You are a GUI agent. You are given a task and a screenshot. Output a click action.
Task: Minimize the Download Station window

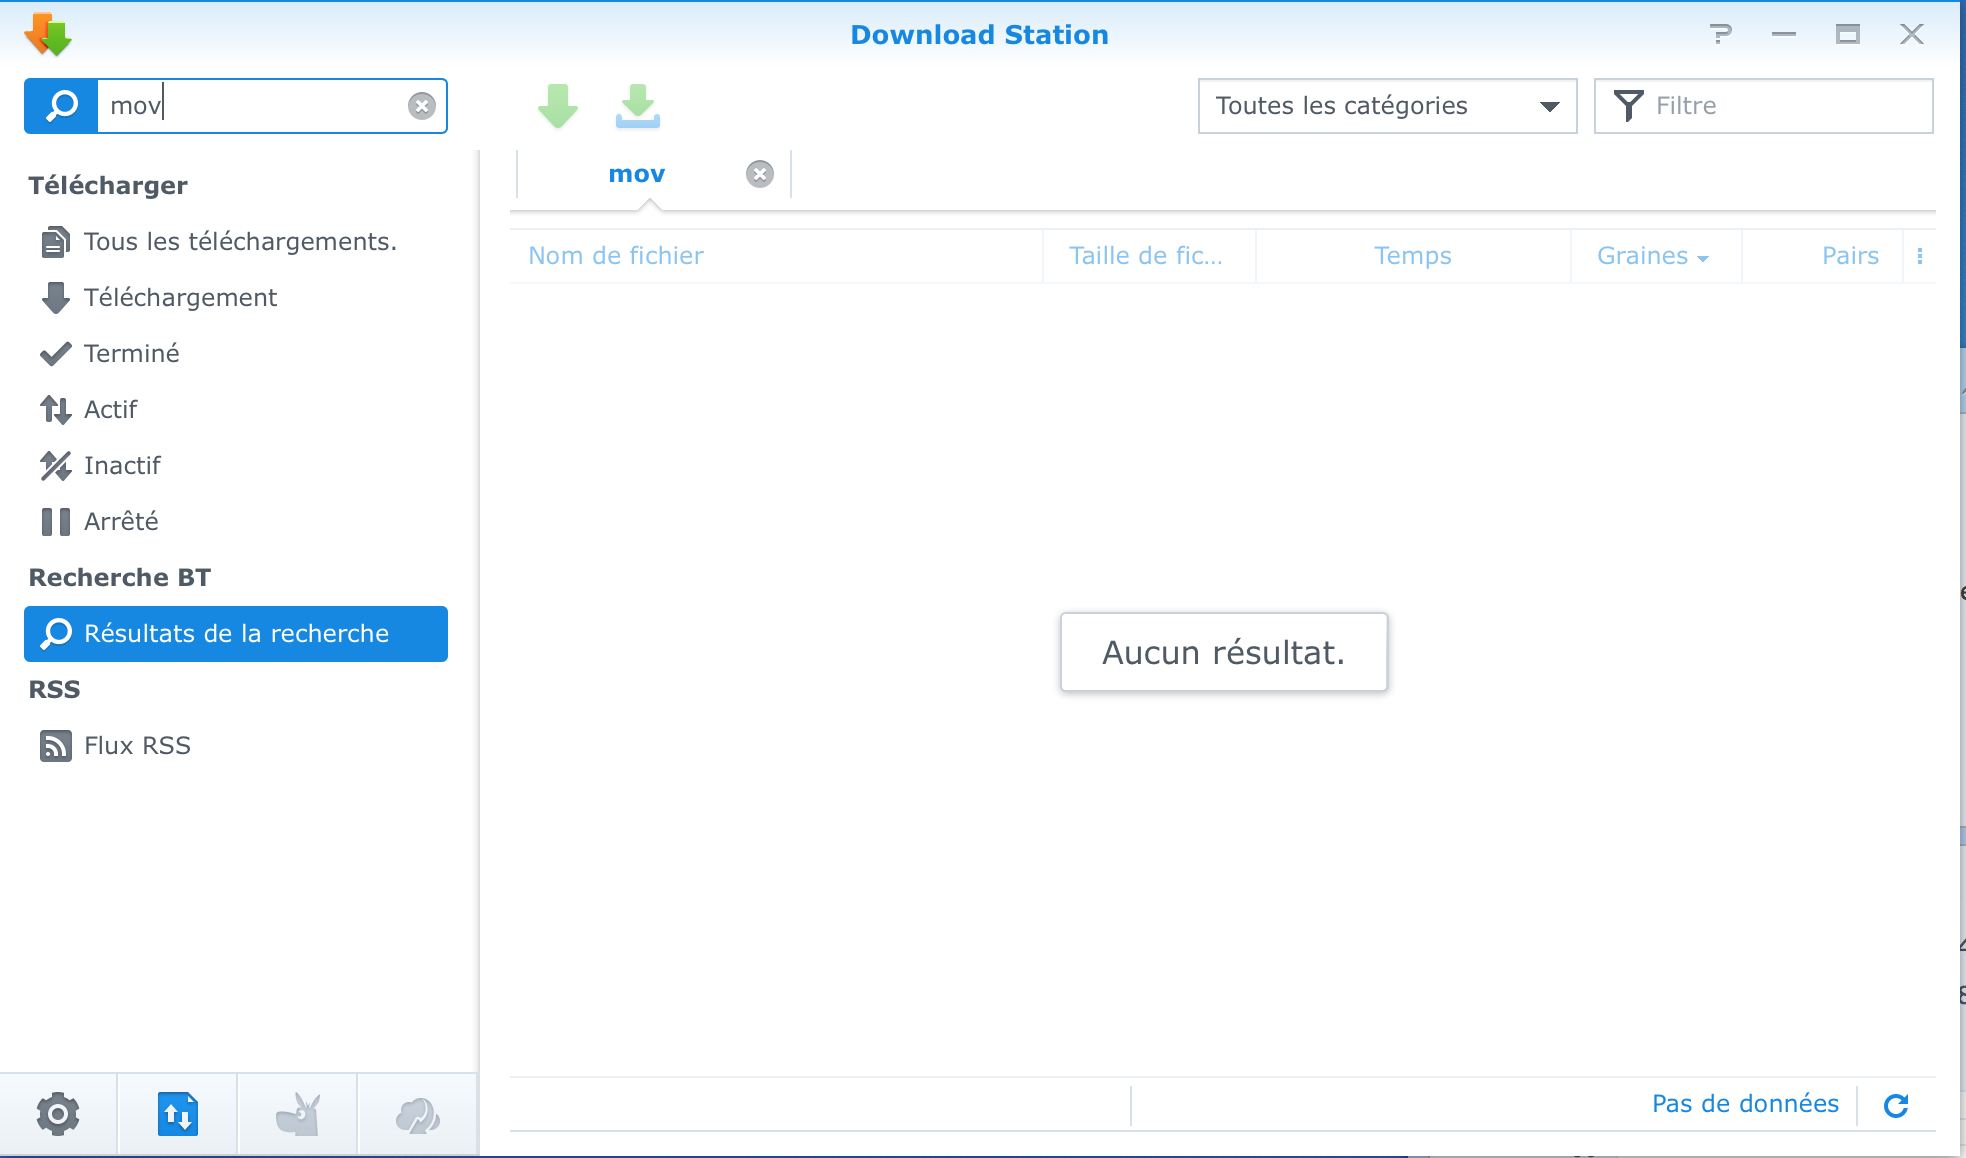[x=1784, y=35]
